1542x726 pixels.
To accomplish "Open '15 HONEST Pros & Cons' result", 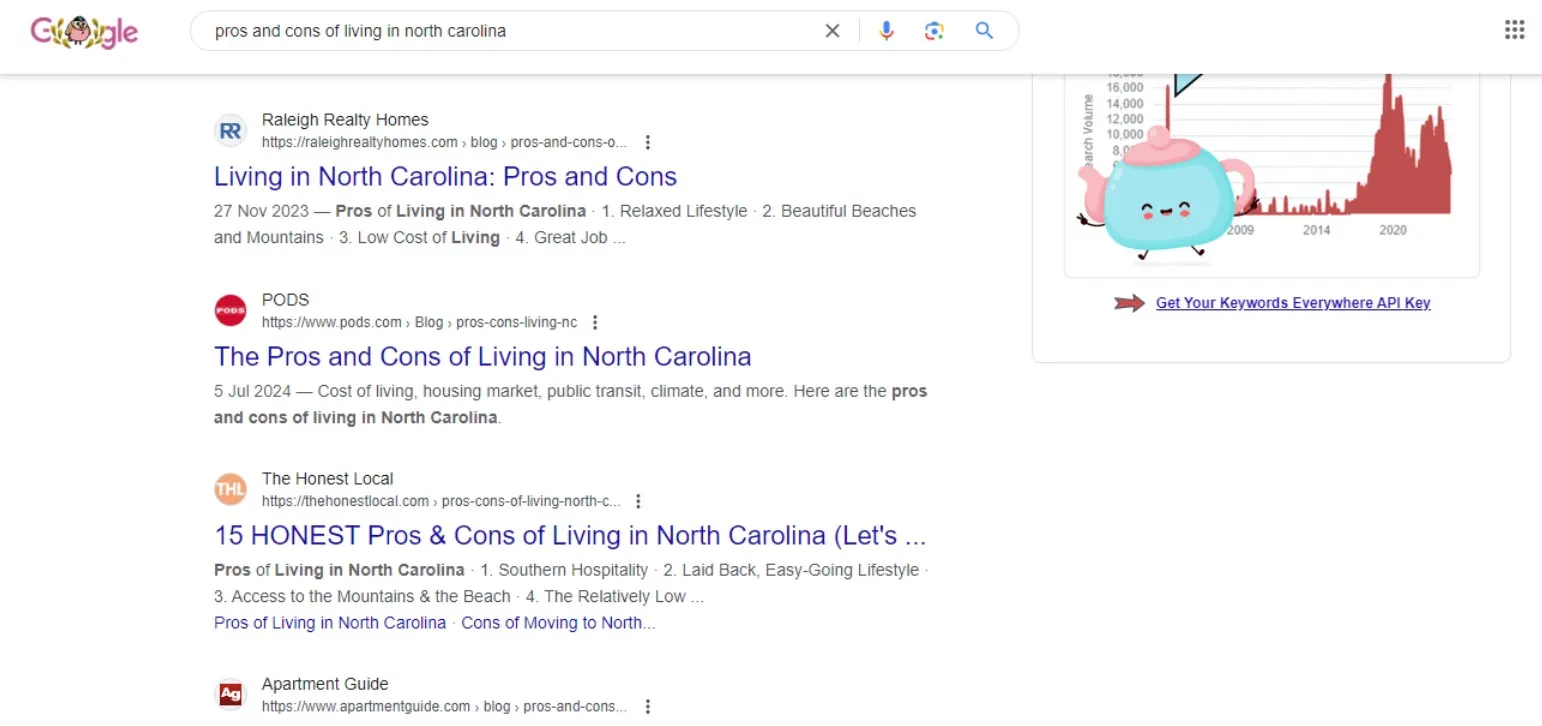I will [x=570, y=536].
